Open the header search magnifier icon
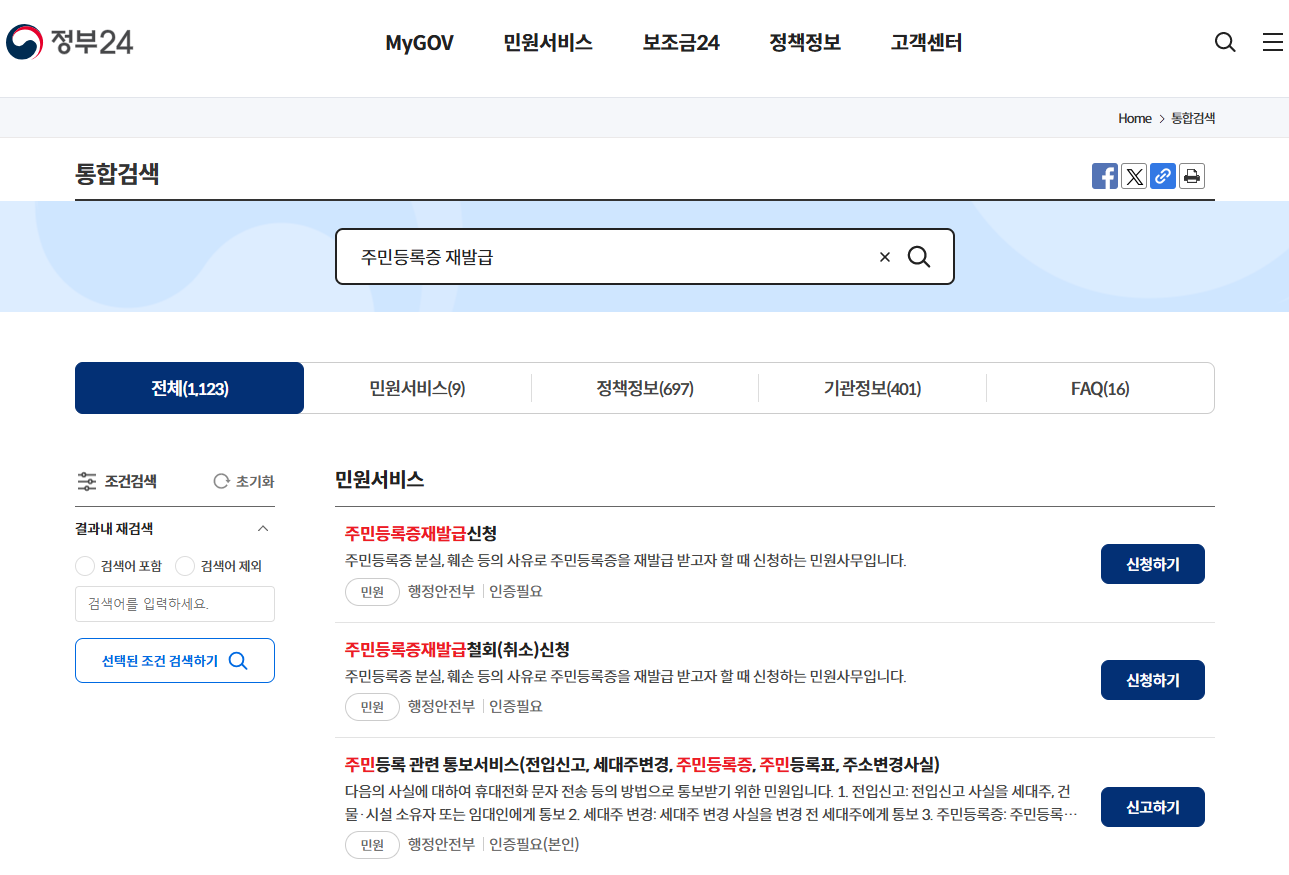The width and height of the screenshot is (1289, 875). (x=1225, y=42)
